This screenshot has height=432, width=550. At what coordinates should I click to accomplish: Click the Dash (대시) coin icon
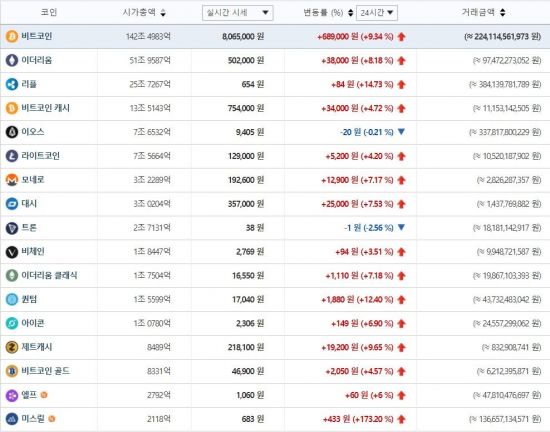12,204
